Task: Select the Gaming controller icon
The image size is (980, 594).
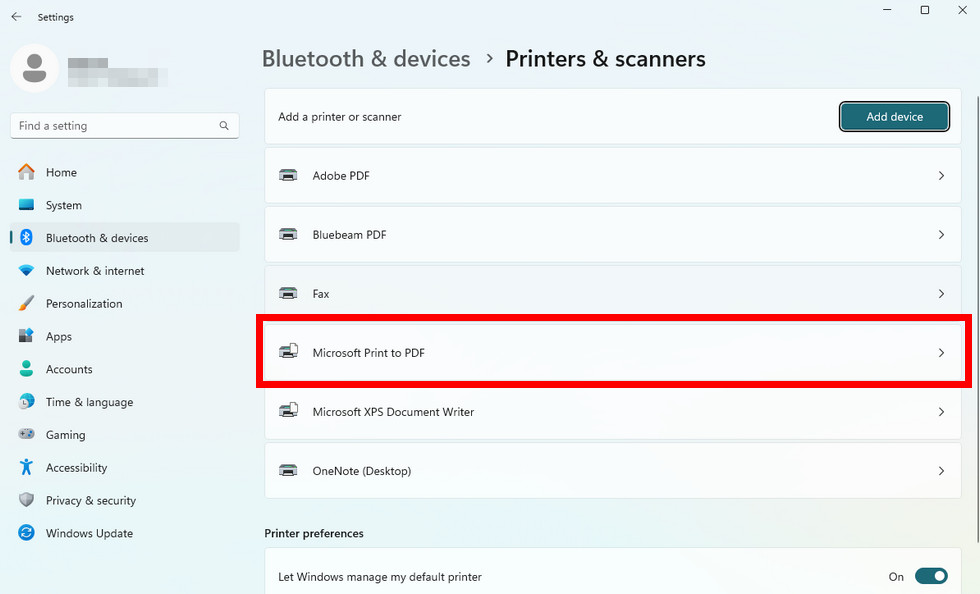Action: 24,434
